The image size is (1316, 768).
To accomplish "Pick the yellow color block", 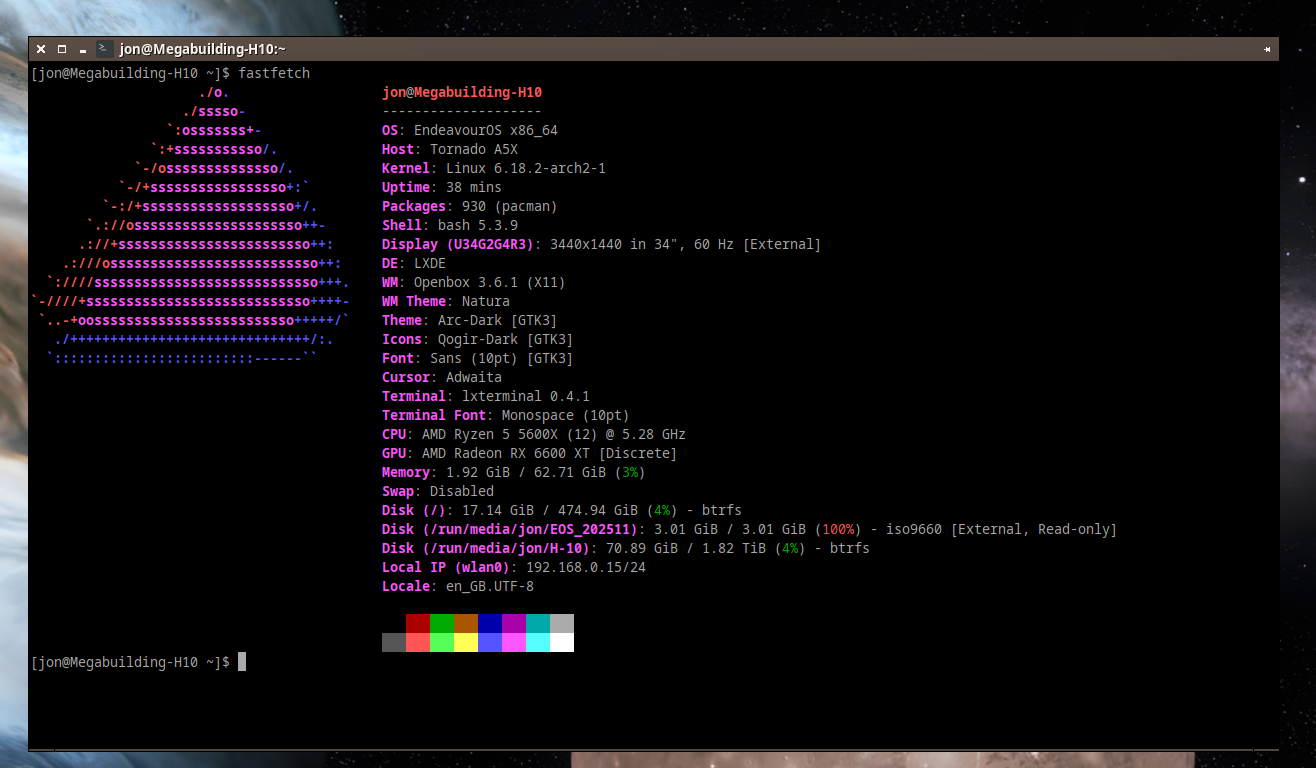I will (x=466, y=642).
